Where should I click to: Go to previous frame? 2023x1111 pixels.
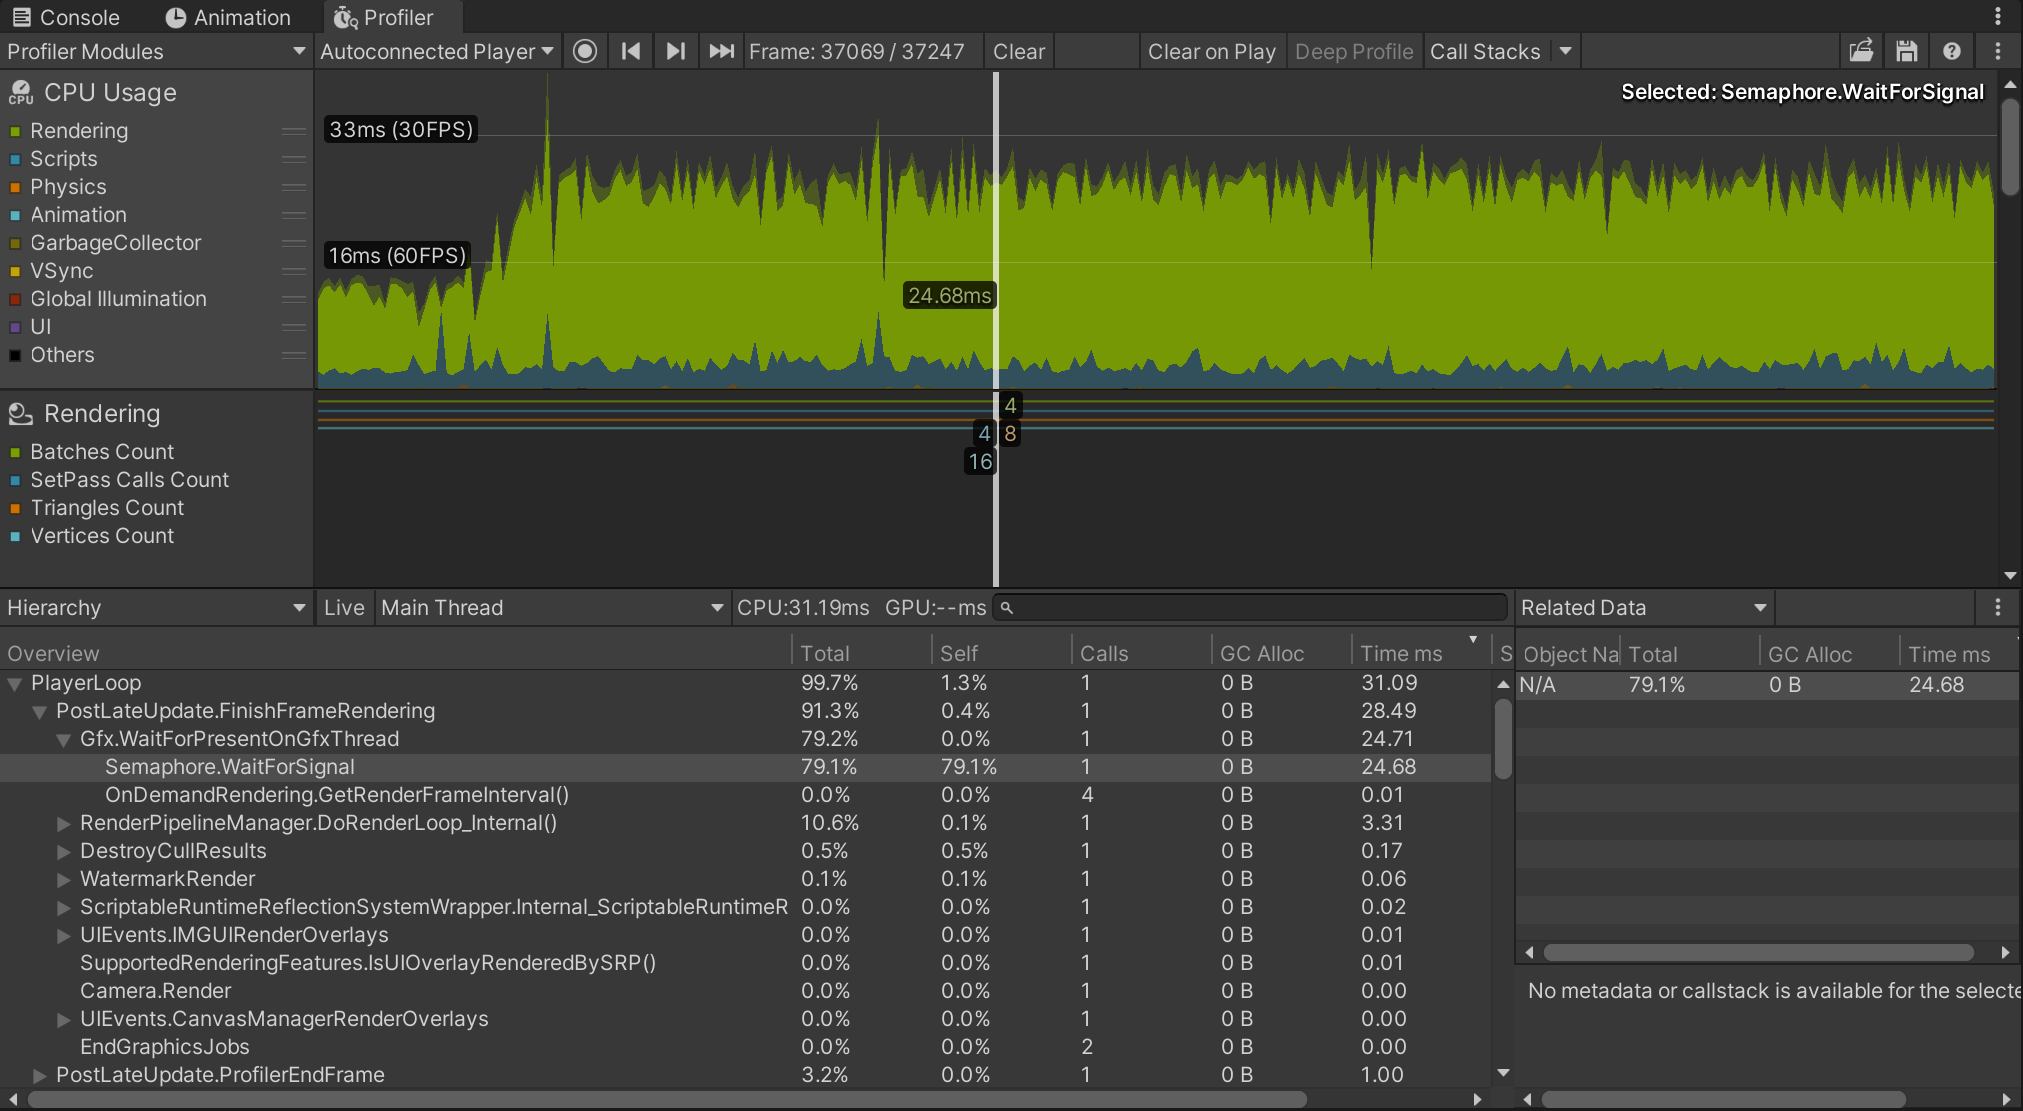click(x=630, y=51)
